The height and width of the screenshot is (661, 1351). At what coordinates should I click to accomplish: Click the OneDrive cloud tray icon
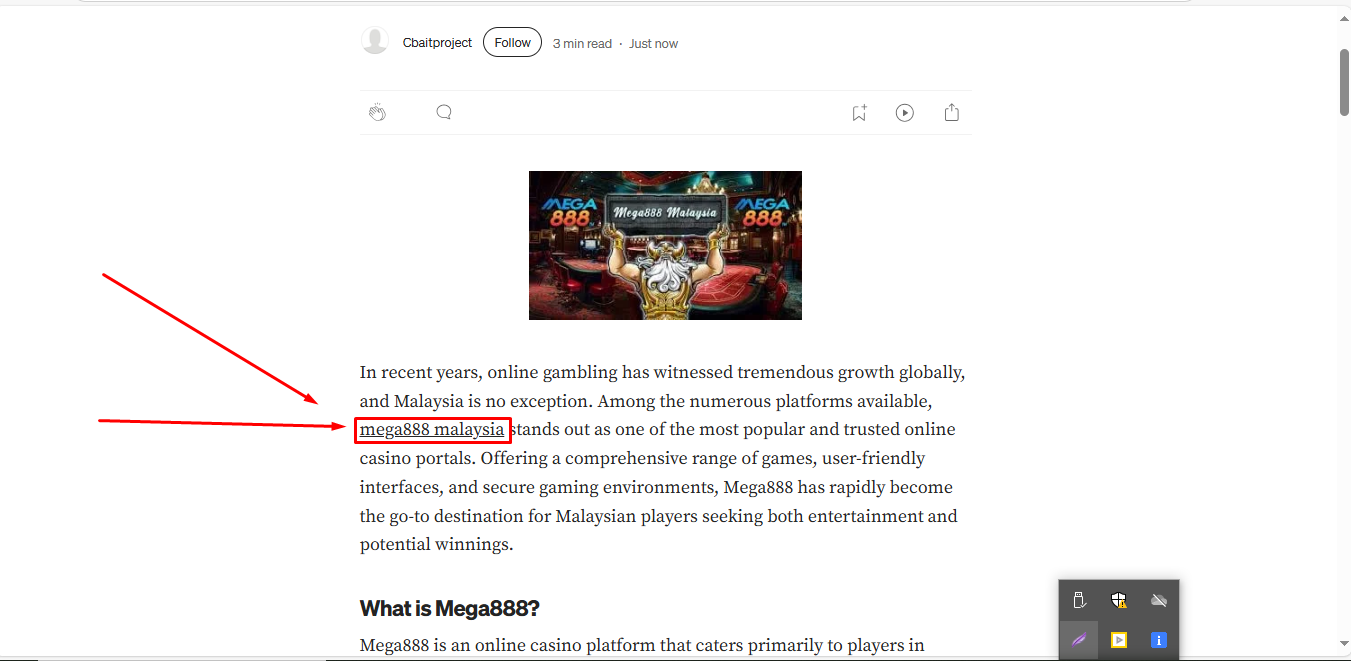pyautogui.click(x=1159, y=600)
